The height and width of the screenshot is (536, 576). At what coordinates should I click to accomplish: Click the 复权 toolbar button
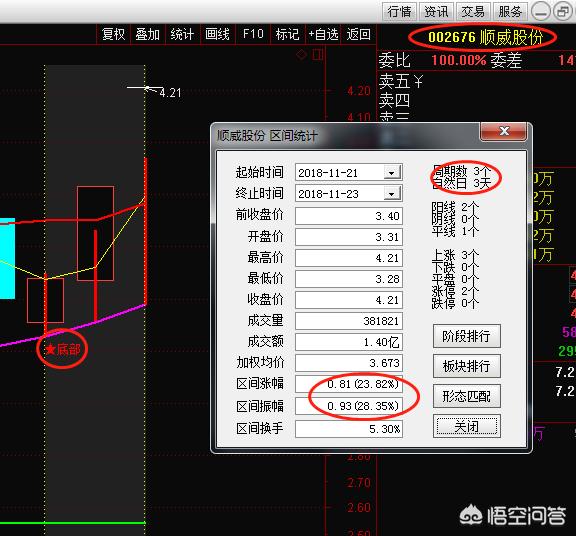click(114, 35)
